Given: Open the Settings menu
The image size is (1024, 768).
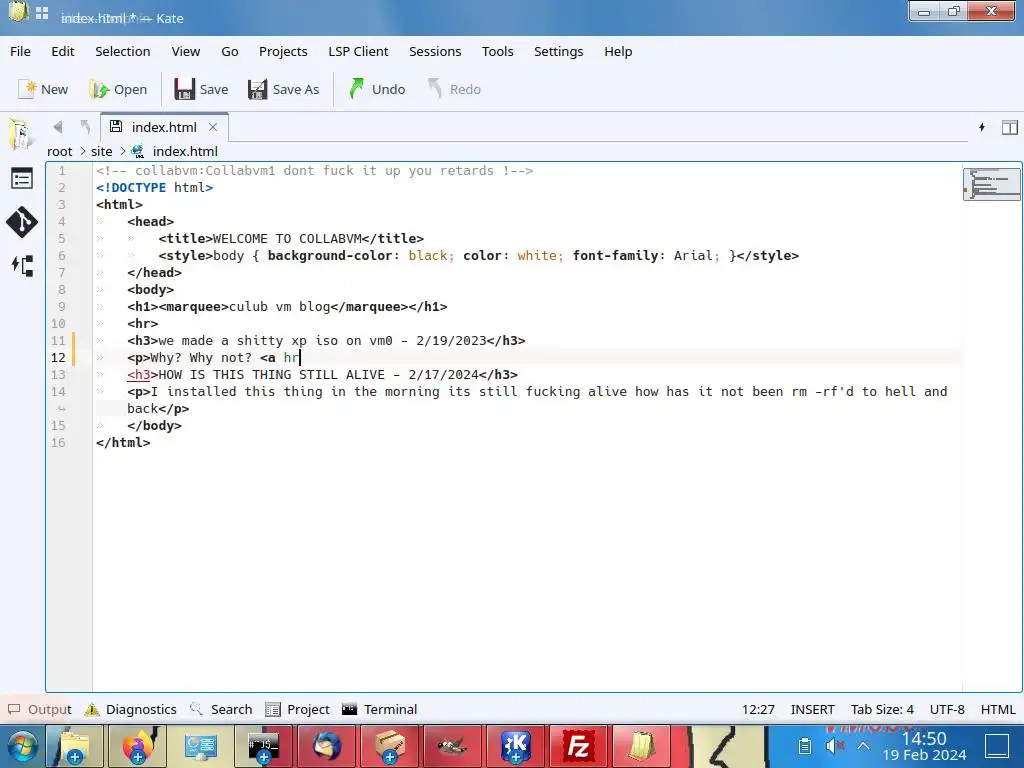Looking at the screenshot, I should point(558,52).
